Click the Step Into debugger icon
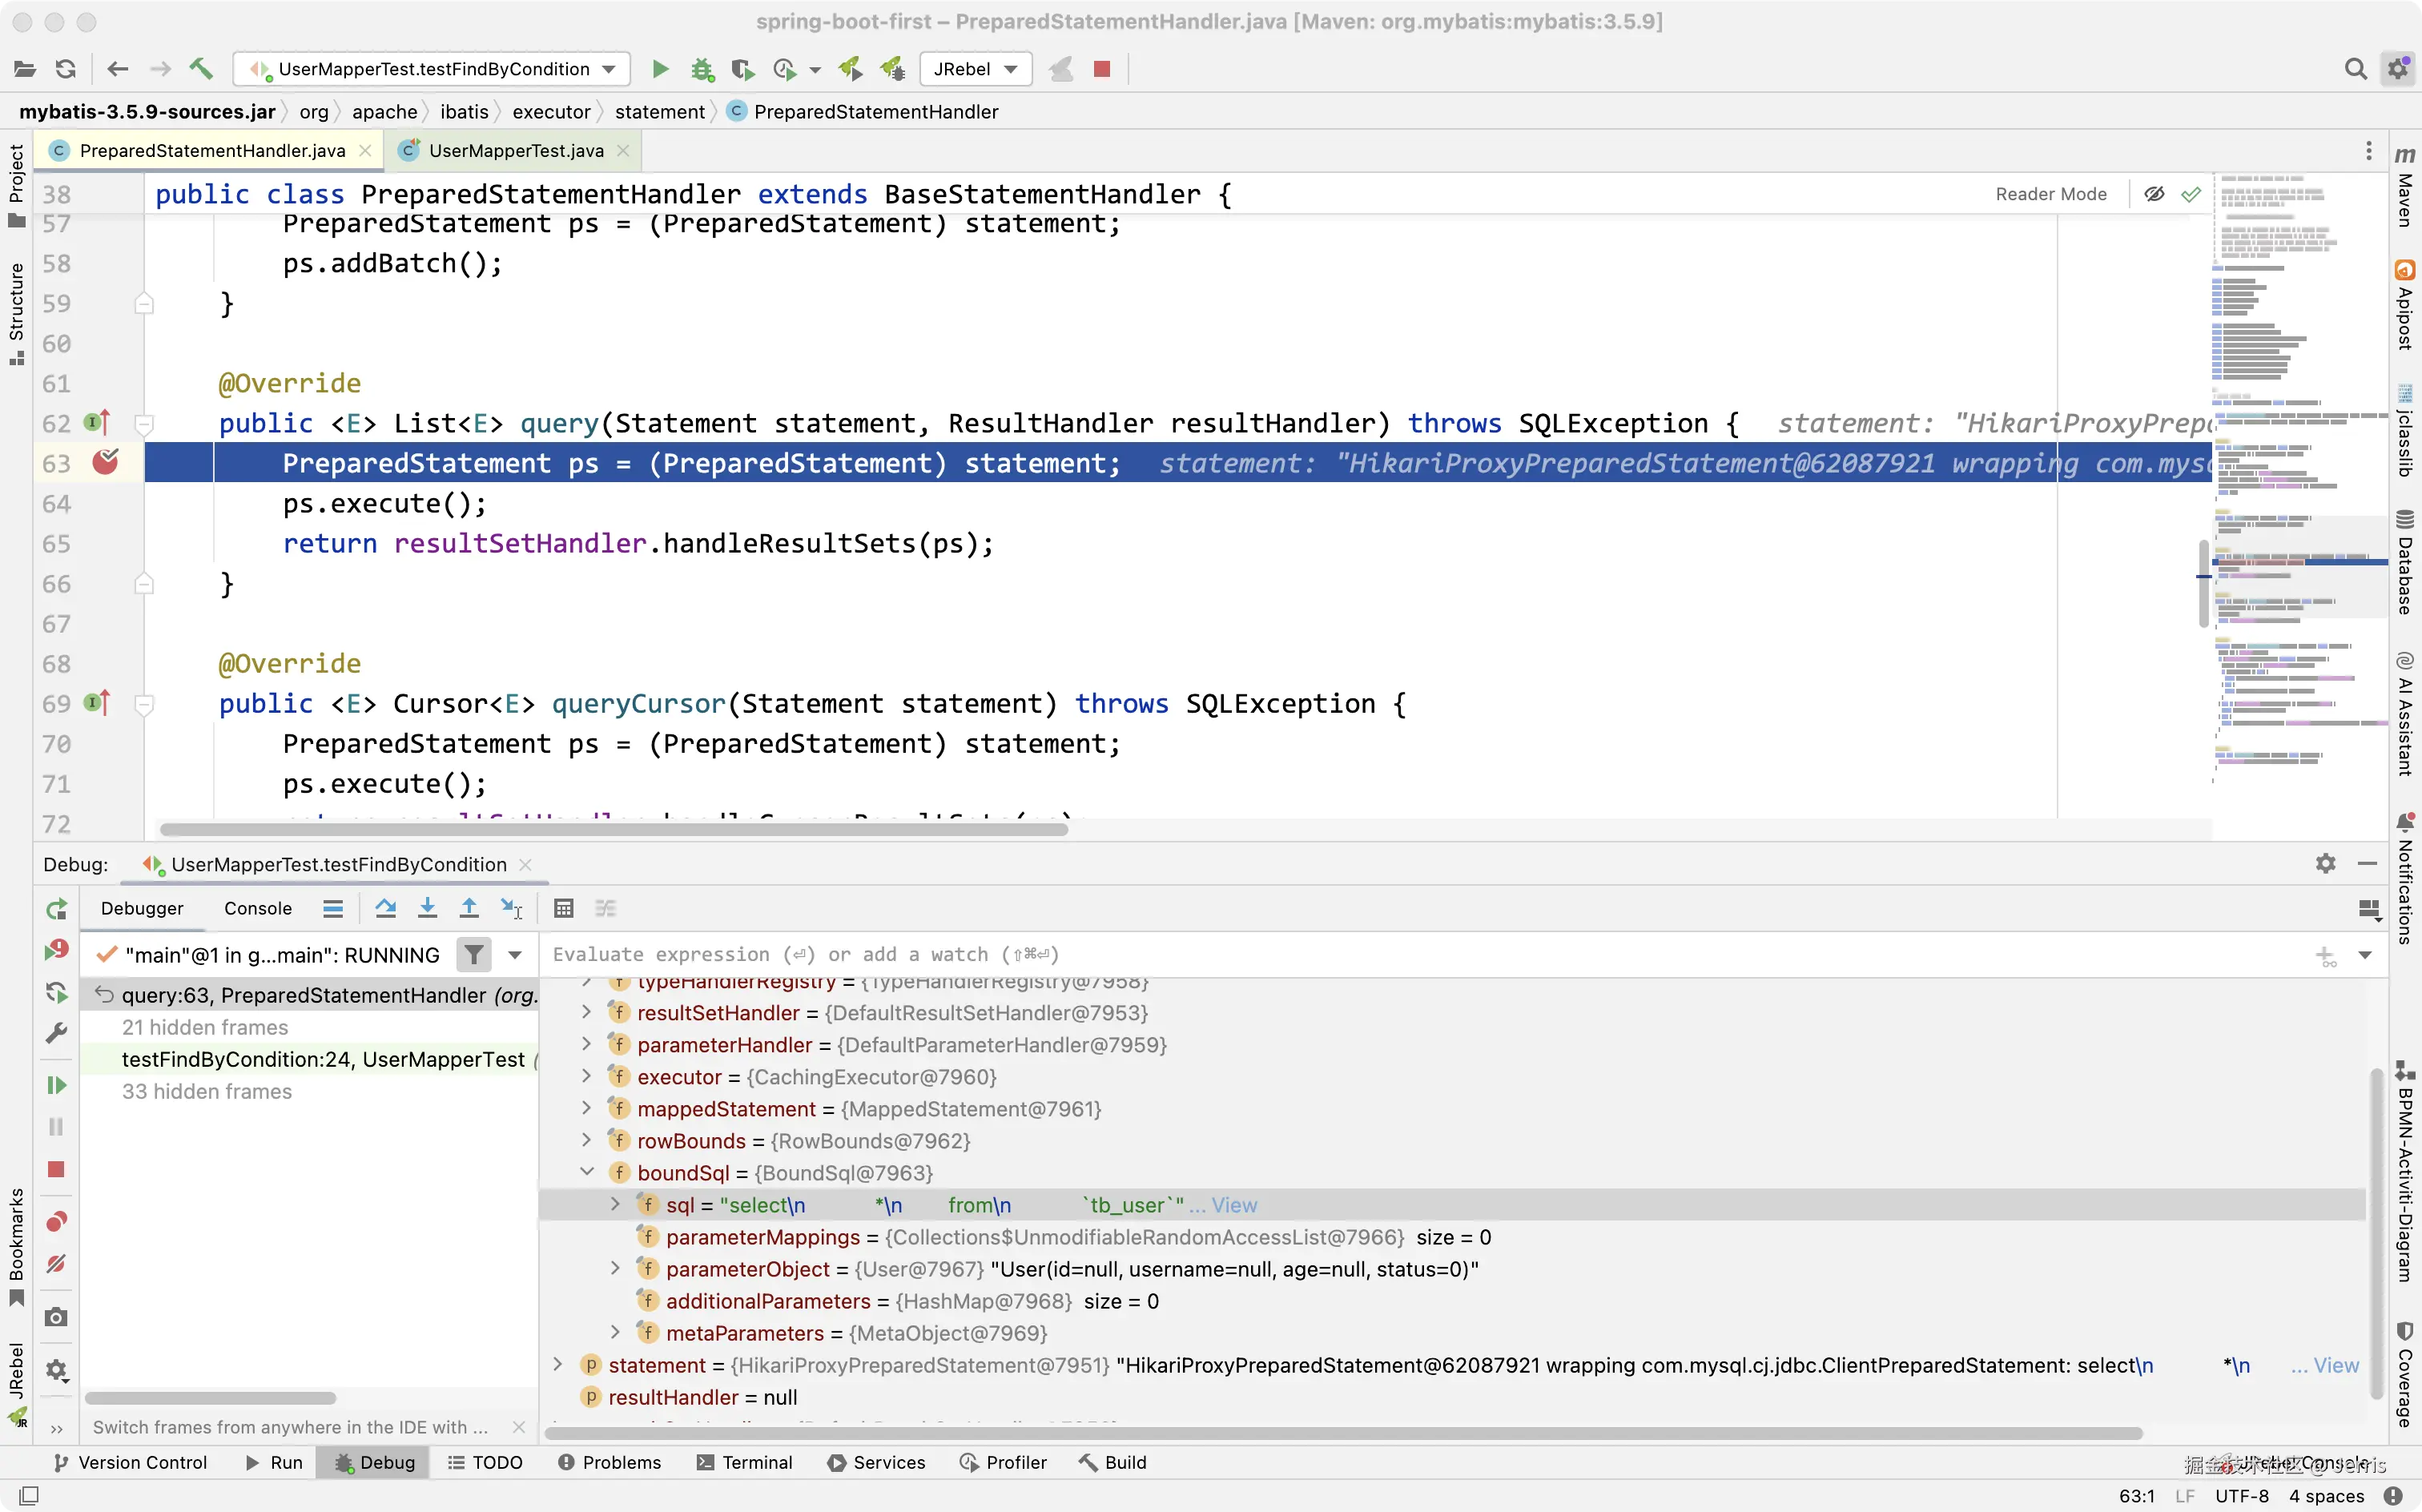 click(x=427, y=908)
